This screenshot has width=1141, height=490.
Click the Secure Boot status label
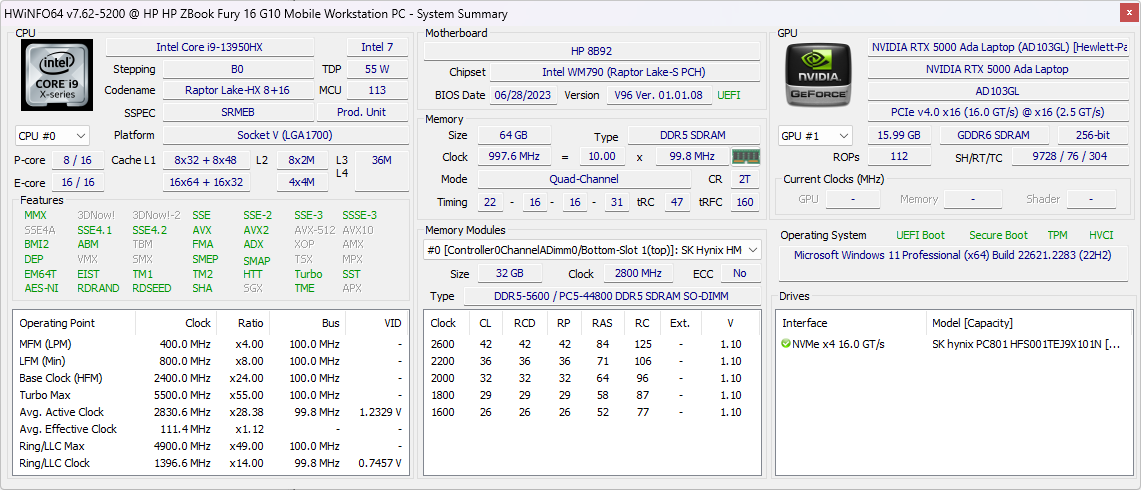(998, 235)
